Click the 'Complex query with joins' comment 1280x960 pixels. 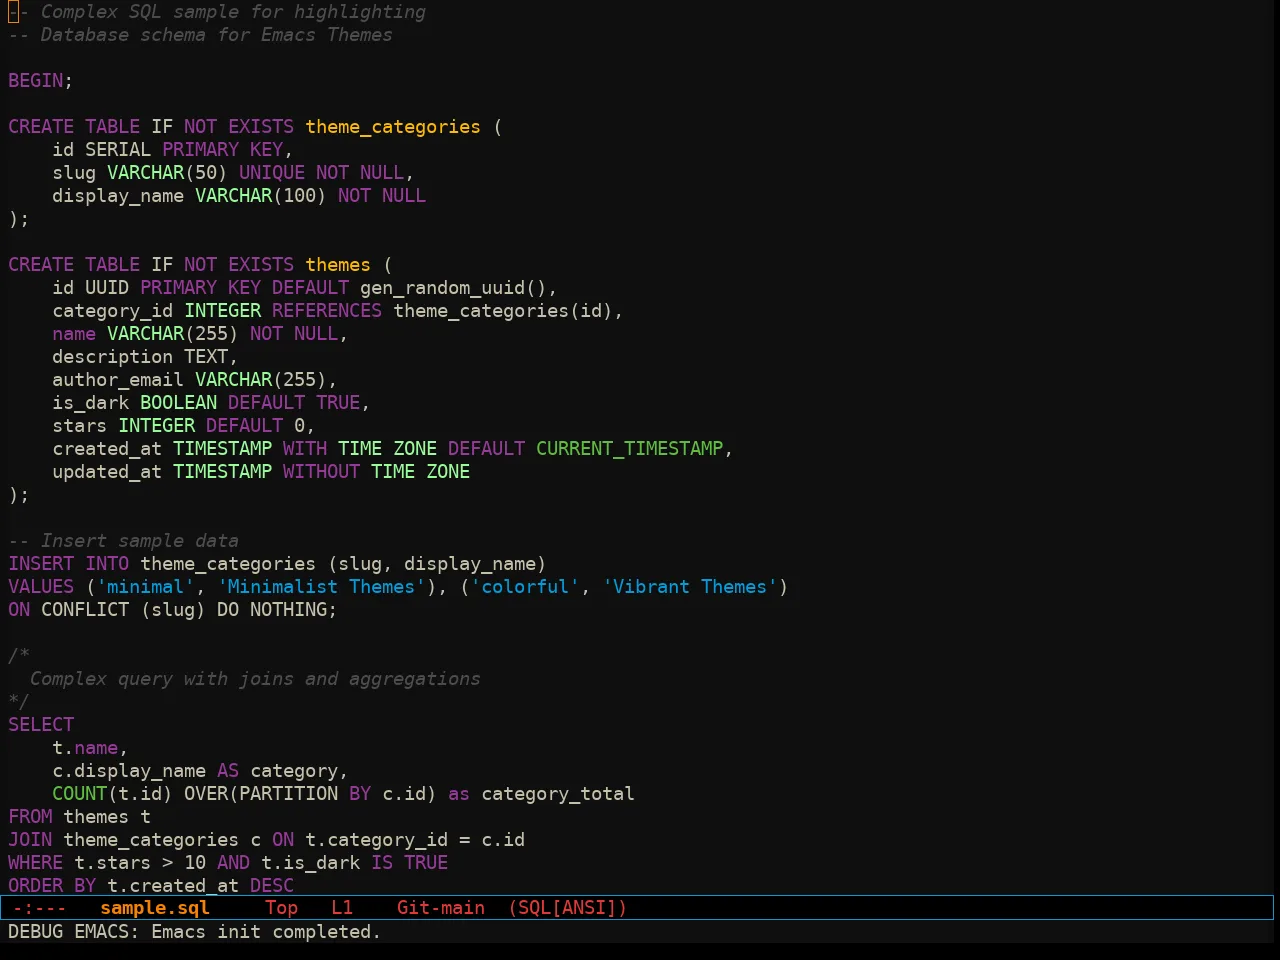coord(255,679)
